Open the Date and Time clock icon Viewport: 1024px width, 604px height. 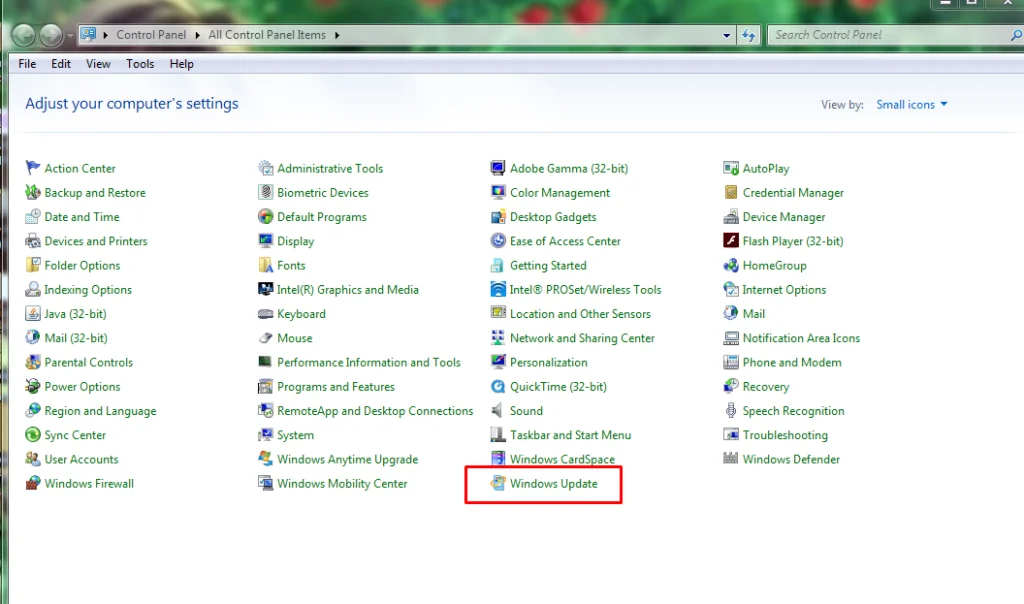point(33,216)
